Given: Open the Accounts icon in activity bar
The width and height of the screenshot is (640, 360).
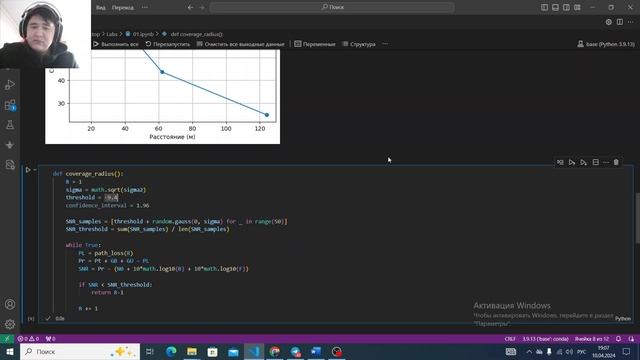Looking at the screenshot, I should coord(10,304).
